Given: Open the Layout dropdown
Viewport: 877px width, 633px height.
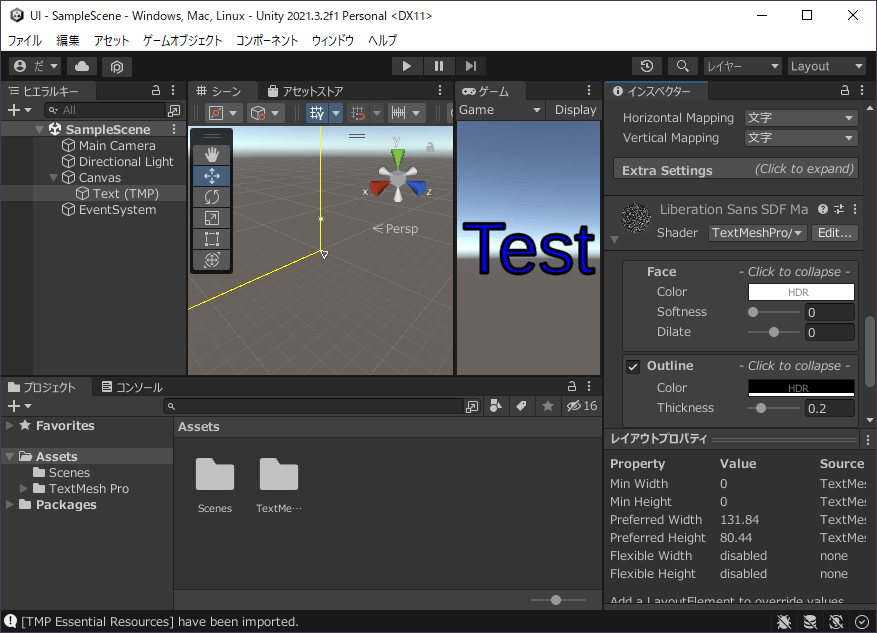Looking at the screenshot, I should click(x=827, y=66).
